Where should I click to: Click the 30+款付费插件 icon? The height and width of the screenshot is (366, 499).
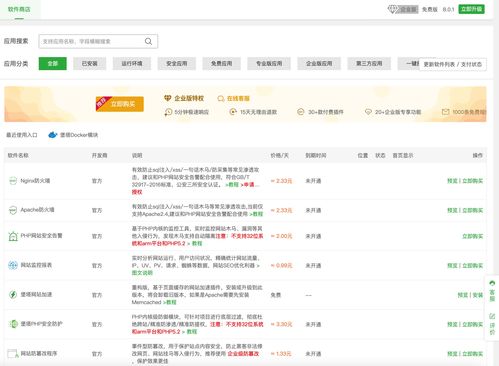(300, 112)
